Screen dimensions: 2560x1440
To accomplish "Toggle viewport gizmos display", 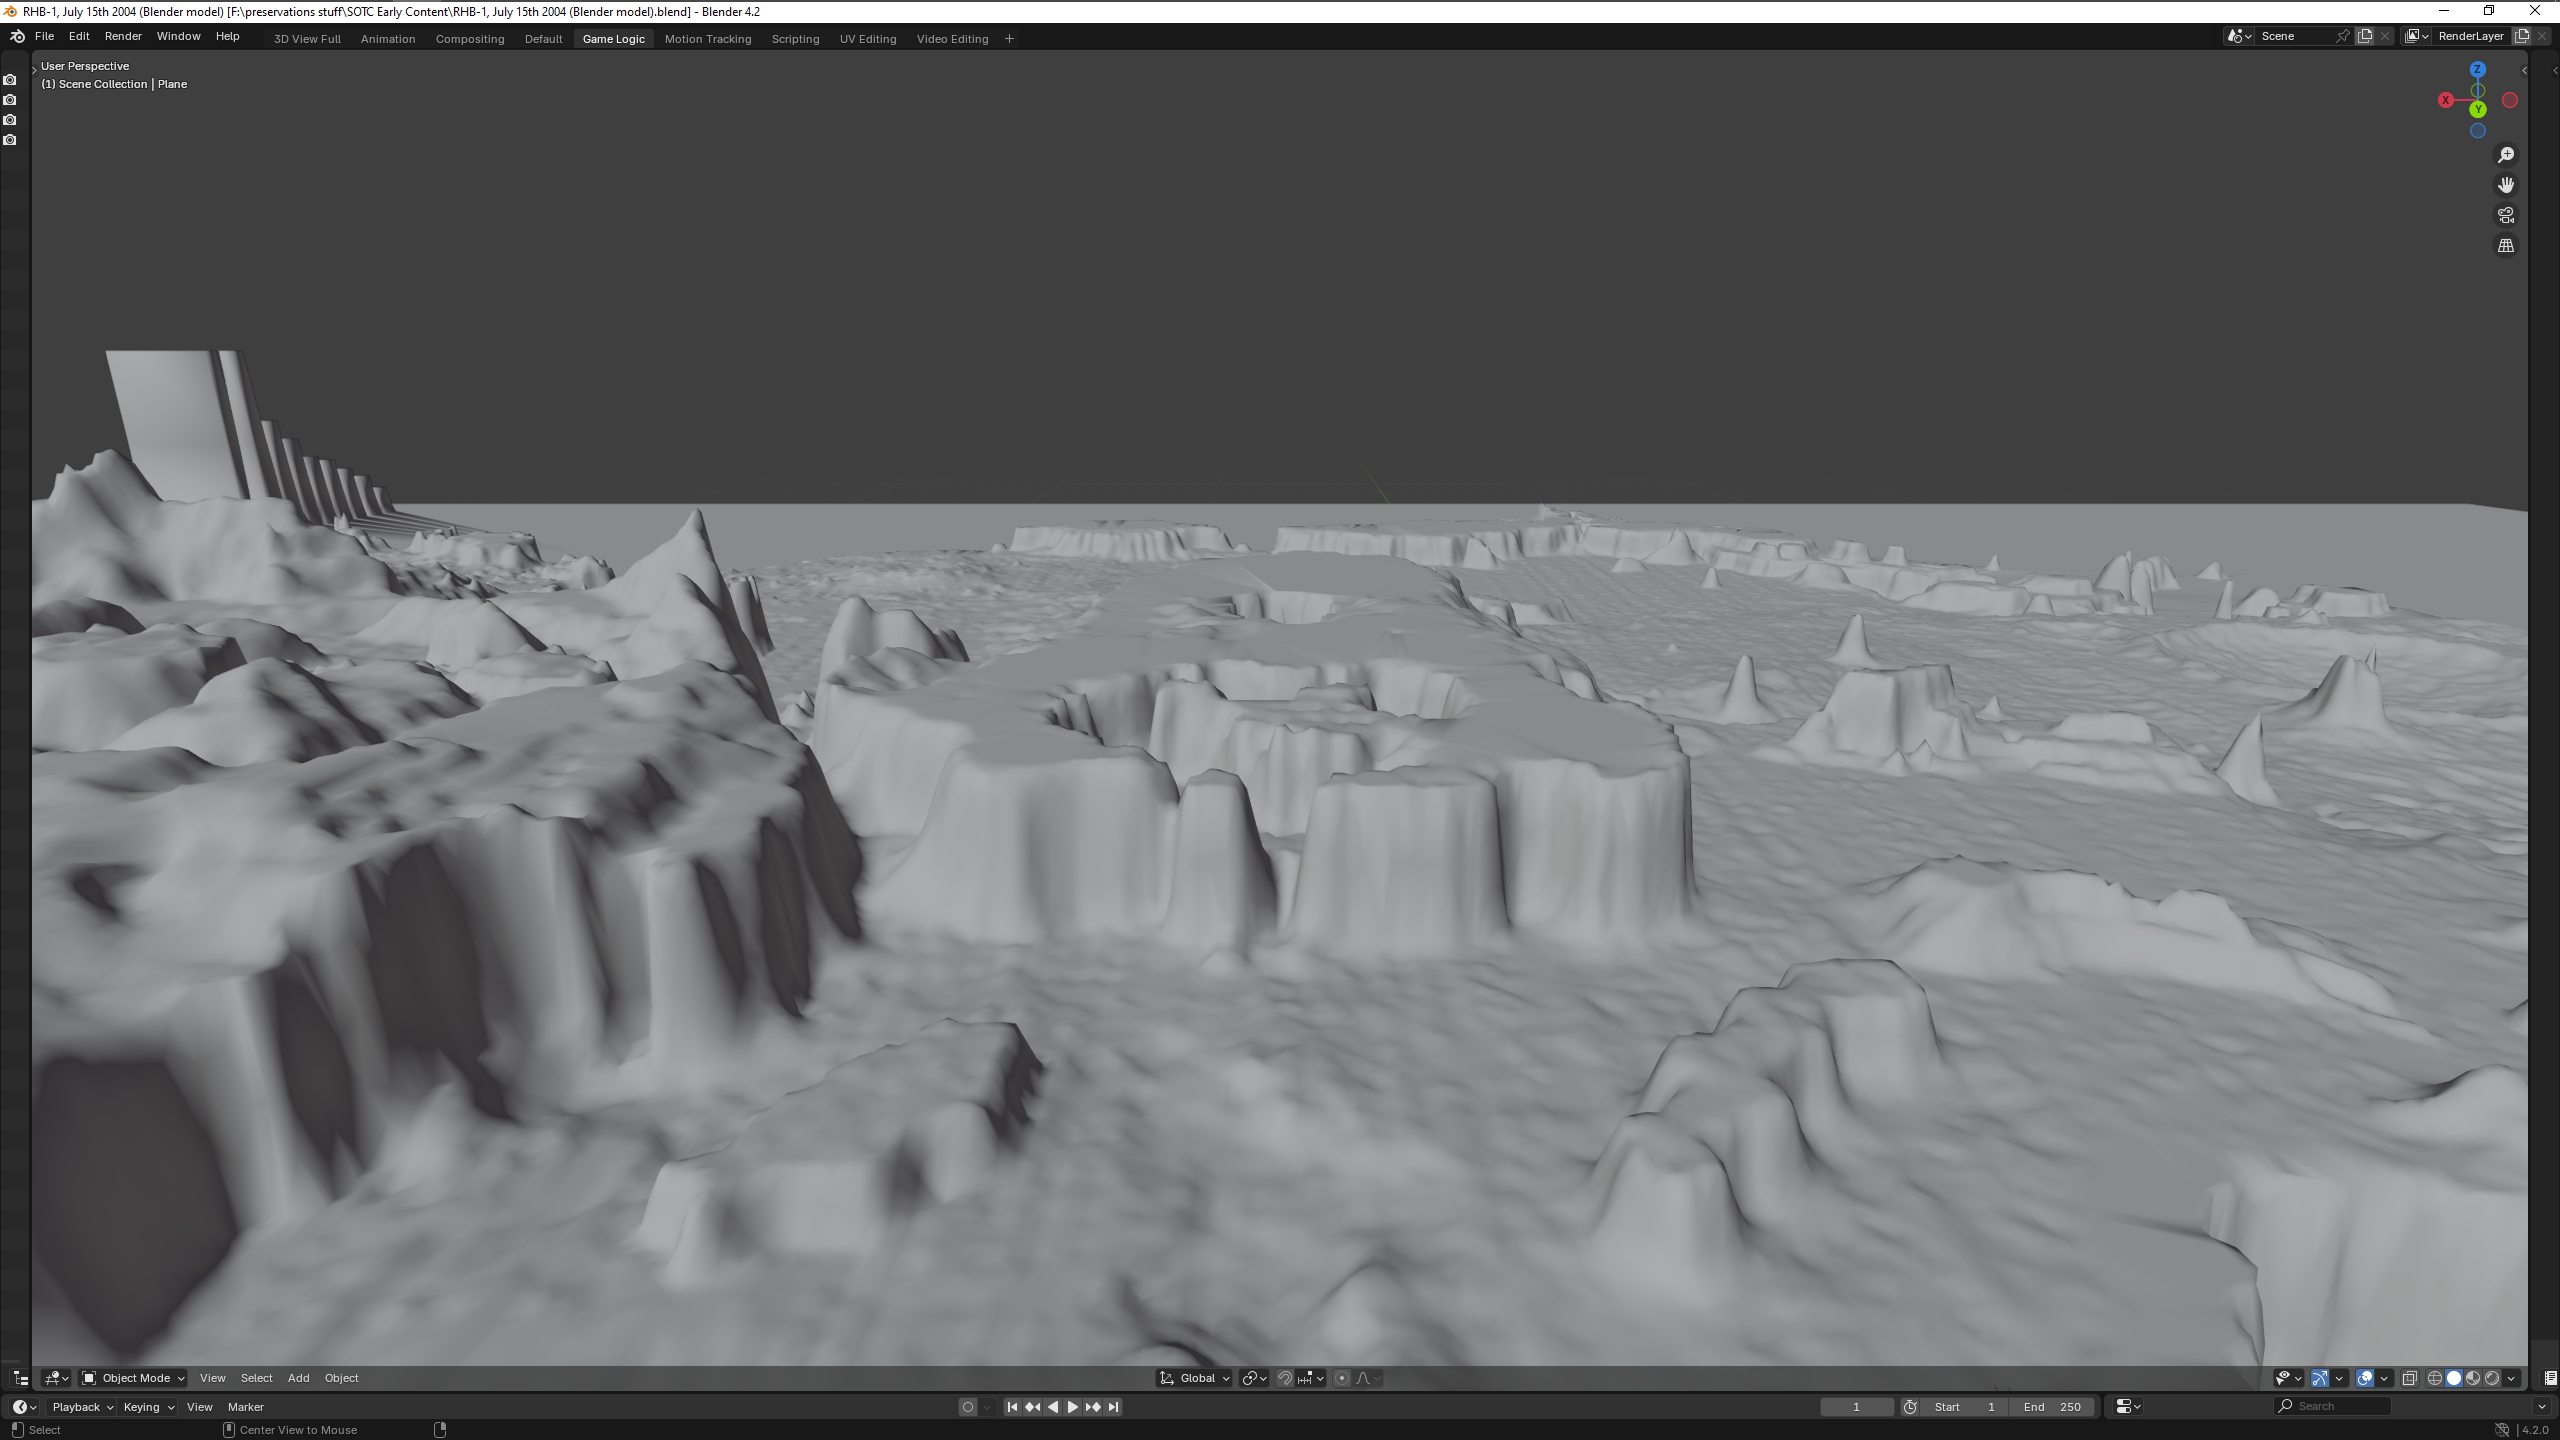I will (x=2320, y=1378).
